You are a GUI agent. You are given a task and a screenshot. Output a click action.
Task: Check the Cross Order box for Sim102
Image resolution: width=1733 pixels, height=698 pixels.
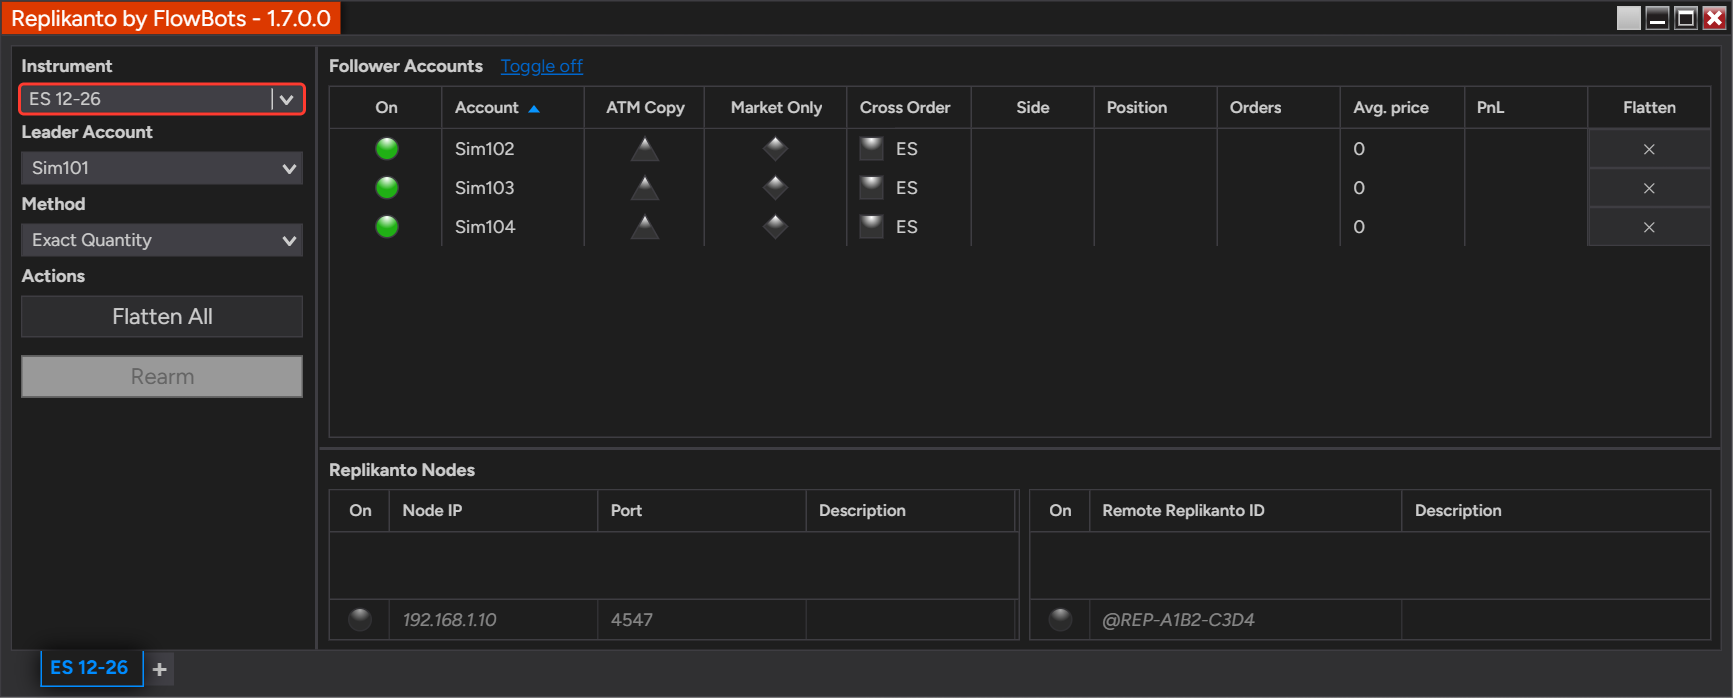click(x=872, y=149)
